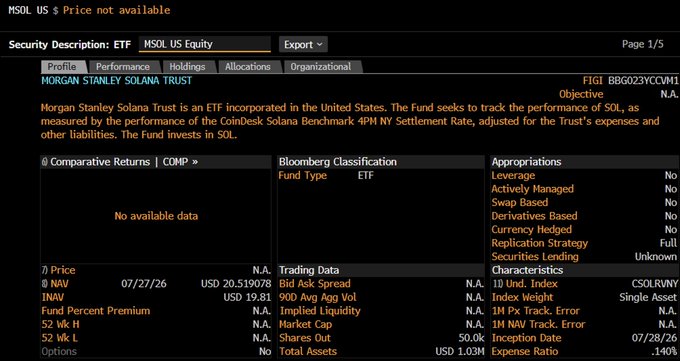
Task: Click the Objective label
Action: point(581,94)
